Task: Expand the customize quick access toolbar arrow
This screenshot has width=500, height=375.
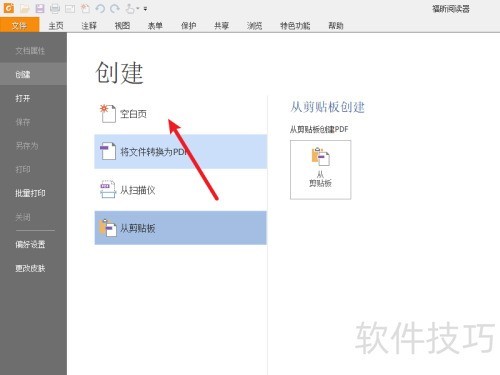Action: 145,9
